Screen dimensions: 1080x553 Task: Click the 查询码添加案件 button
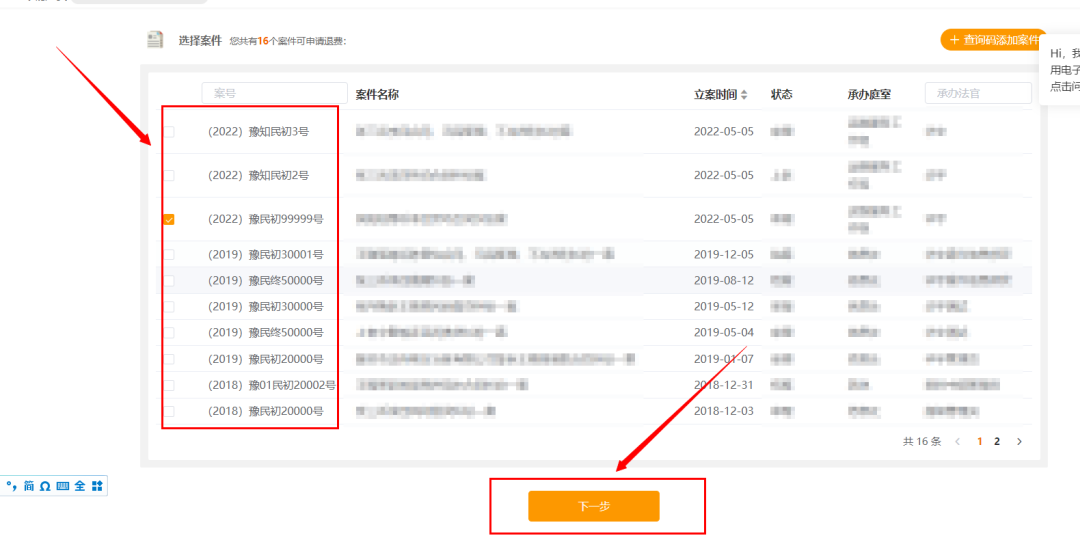tap(992, 40)
